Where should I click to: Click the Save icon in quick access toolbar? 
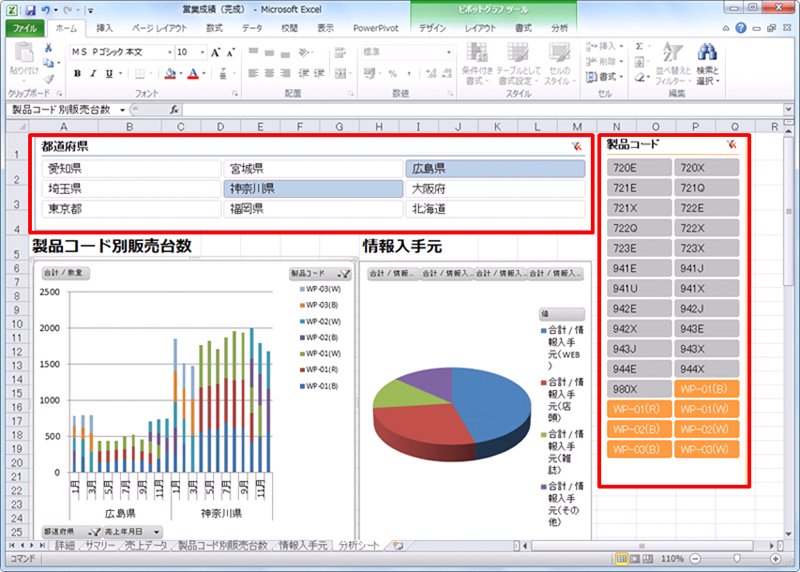pos(30,10)
